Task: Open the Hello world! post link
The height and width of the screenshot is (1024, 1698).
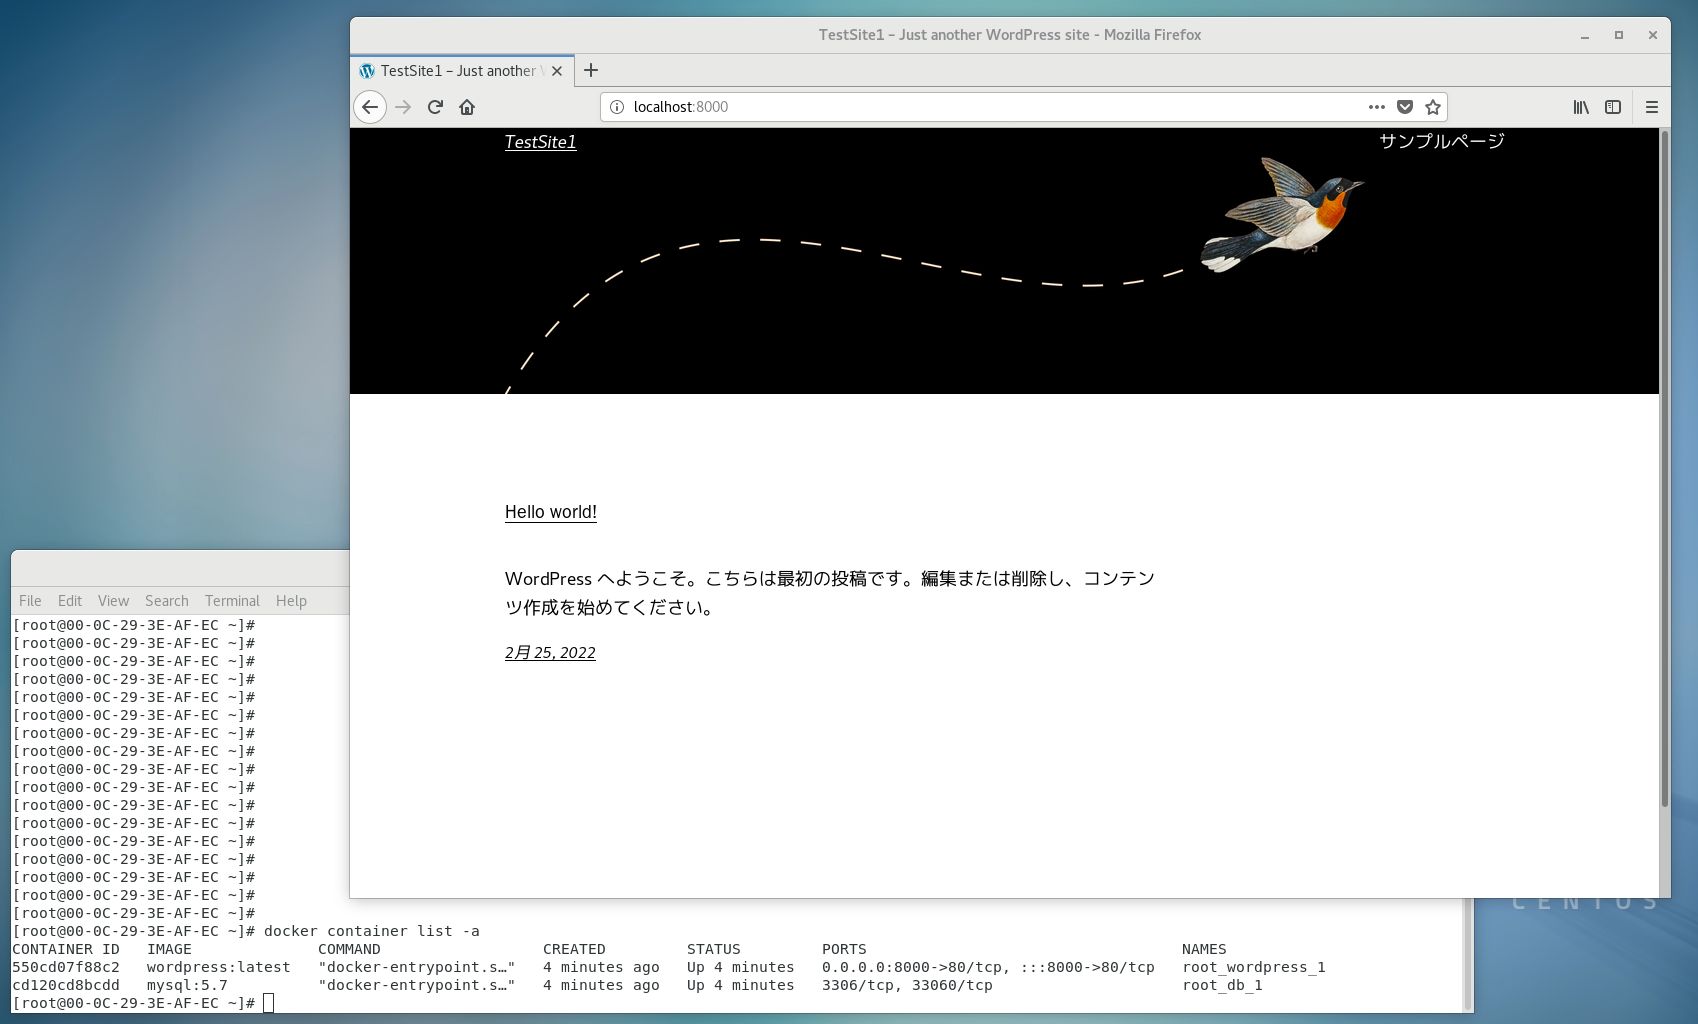Action: (x=551, y=512)
